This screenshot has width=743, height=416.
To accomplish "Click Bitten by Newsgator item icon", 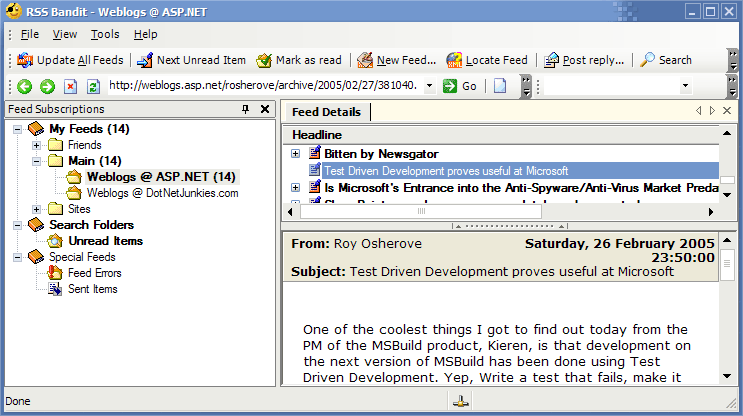I will pos(315,153).
